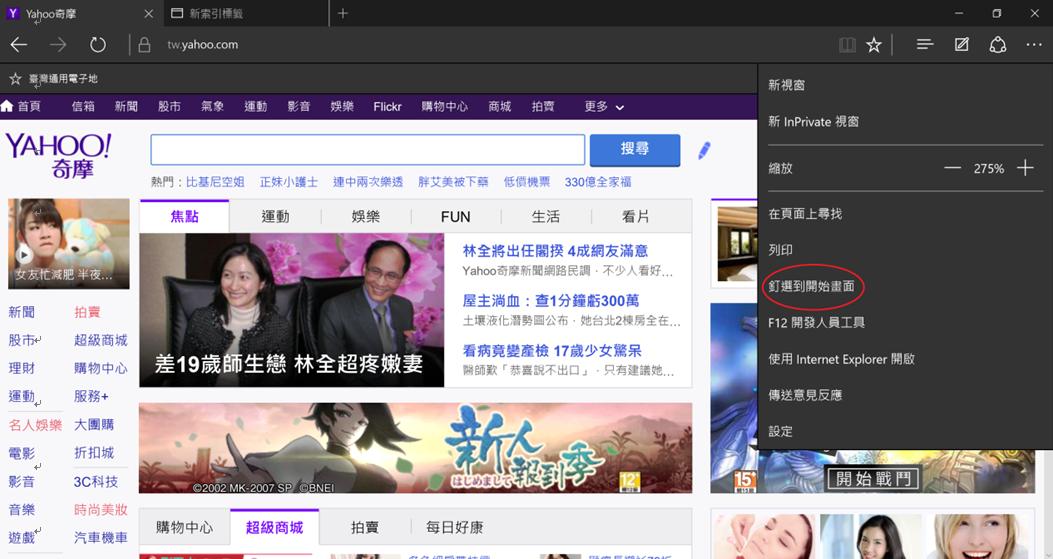Open the 信箱 link in navigation

83,106
